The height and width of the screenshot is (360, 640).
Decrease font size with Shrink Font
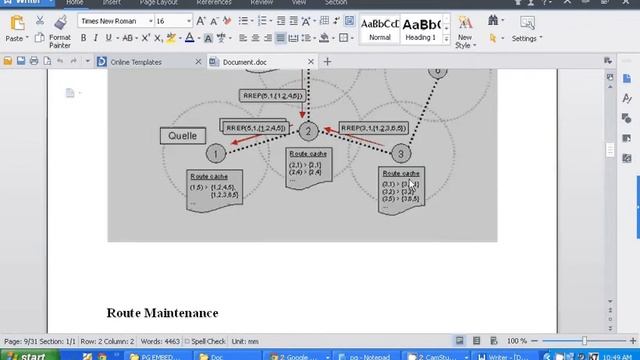214,21
